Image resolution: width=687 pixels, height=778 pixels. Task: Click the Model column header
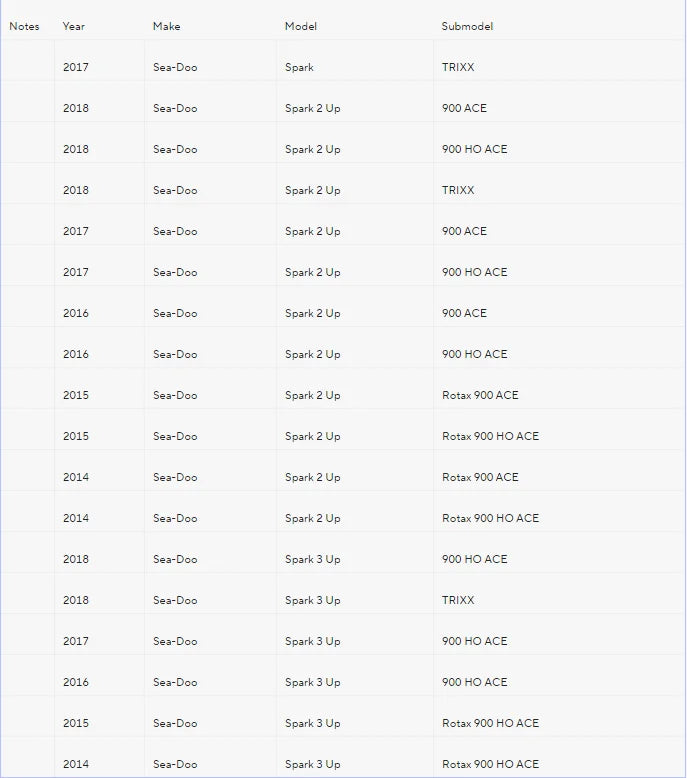tap(301, 26)
